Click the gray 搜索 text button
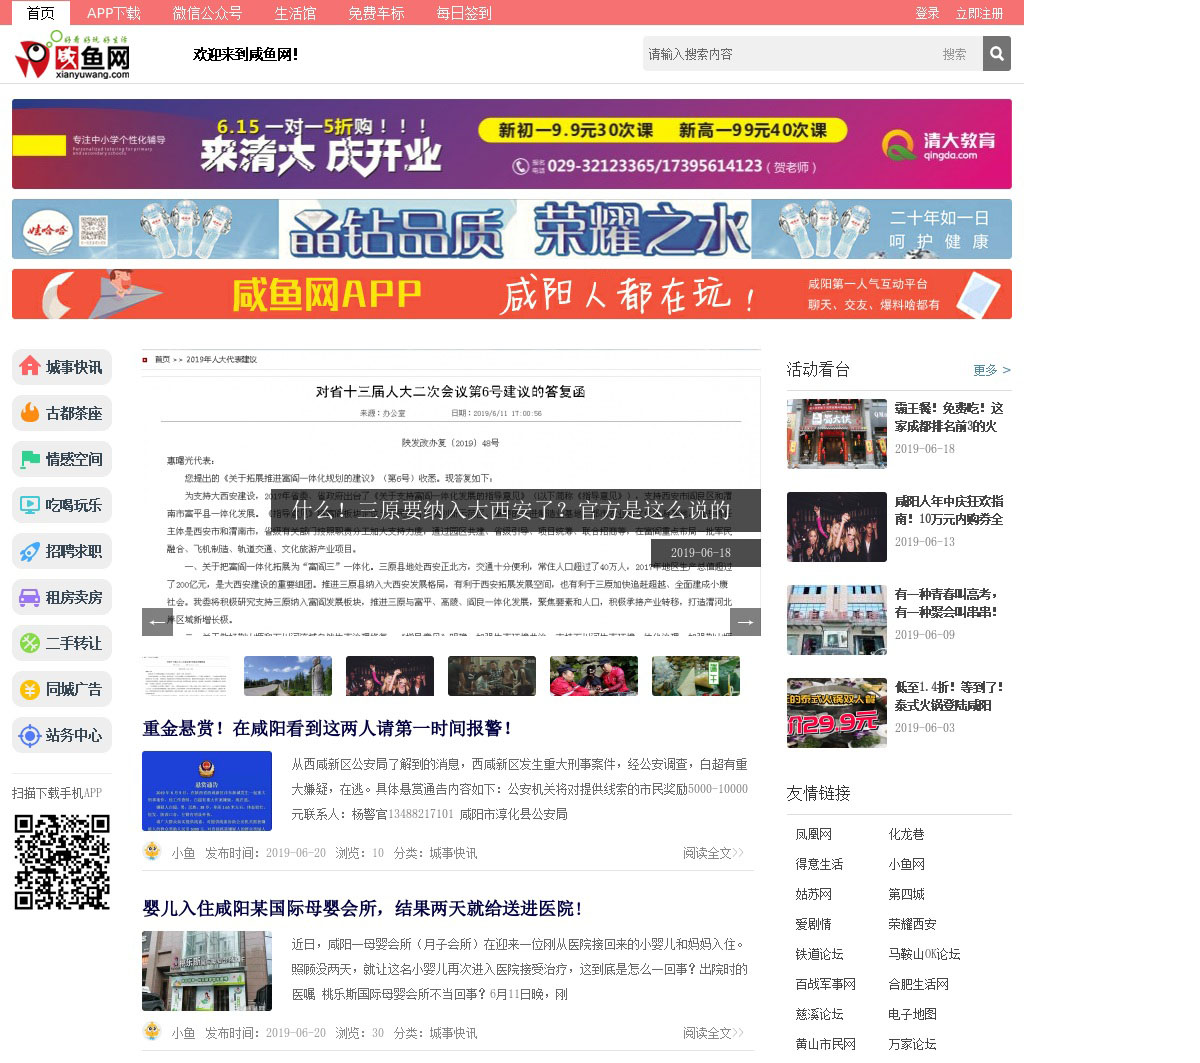 pos(954,54)
